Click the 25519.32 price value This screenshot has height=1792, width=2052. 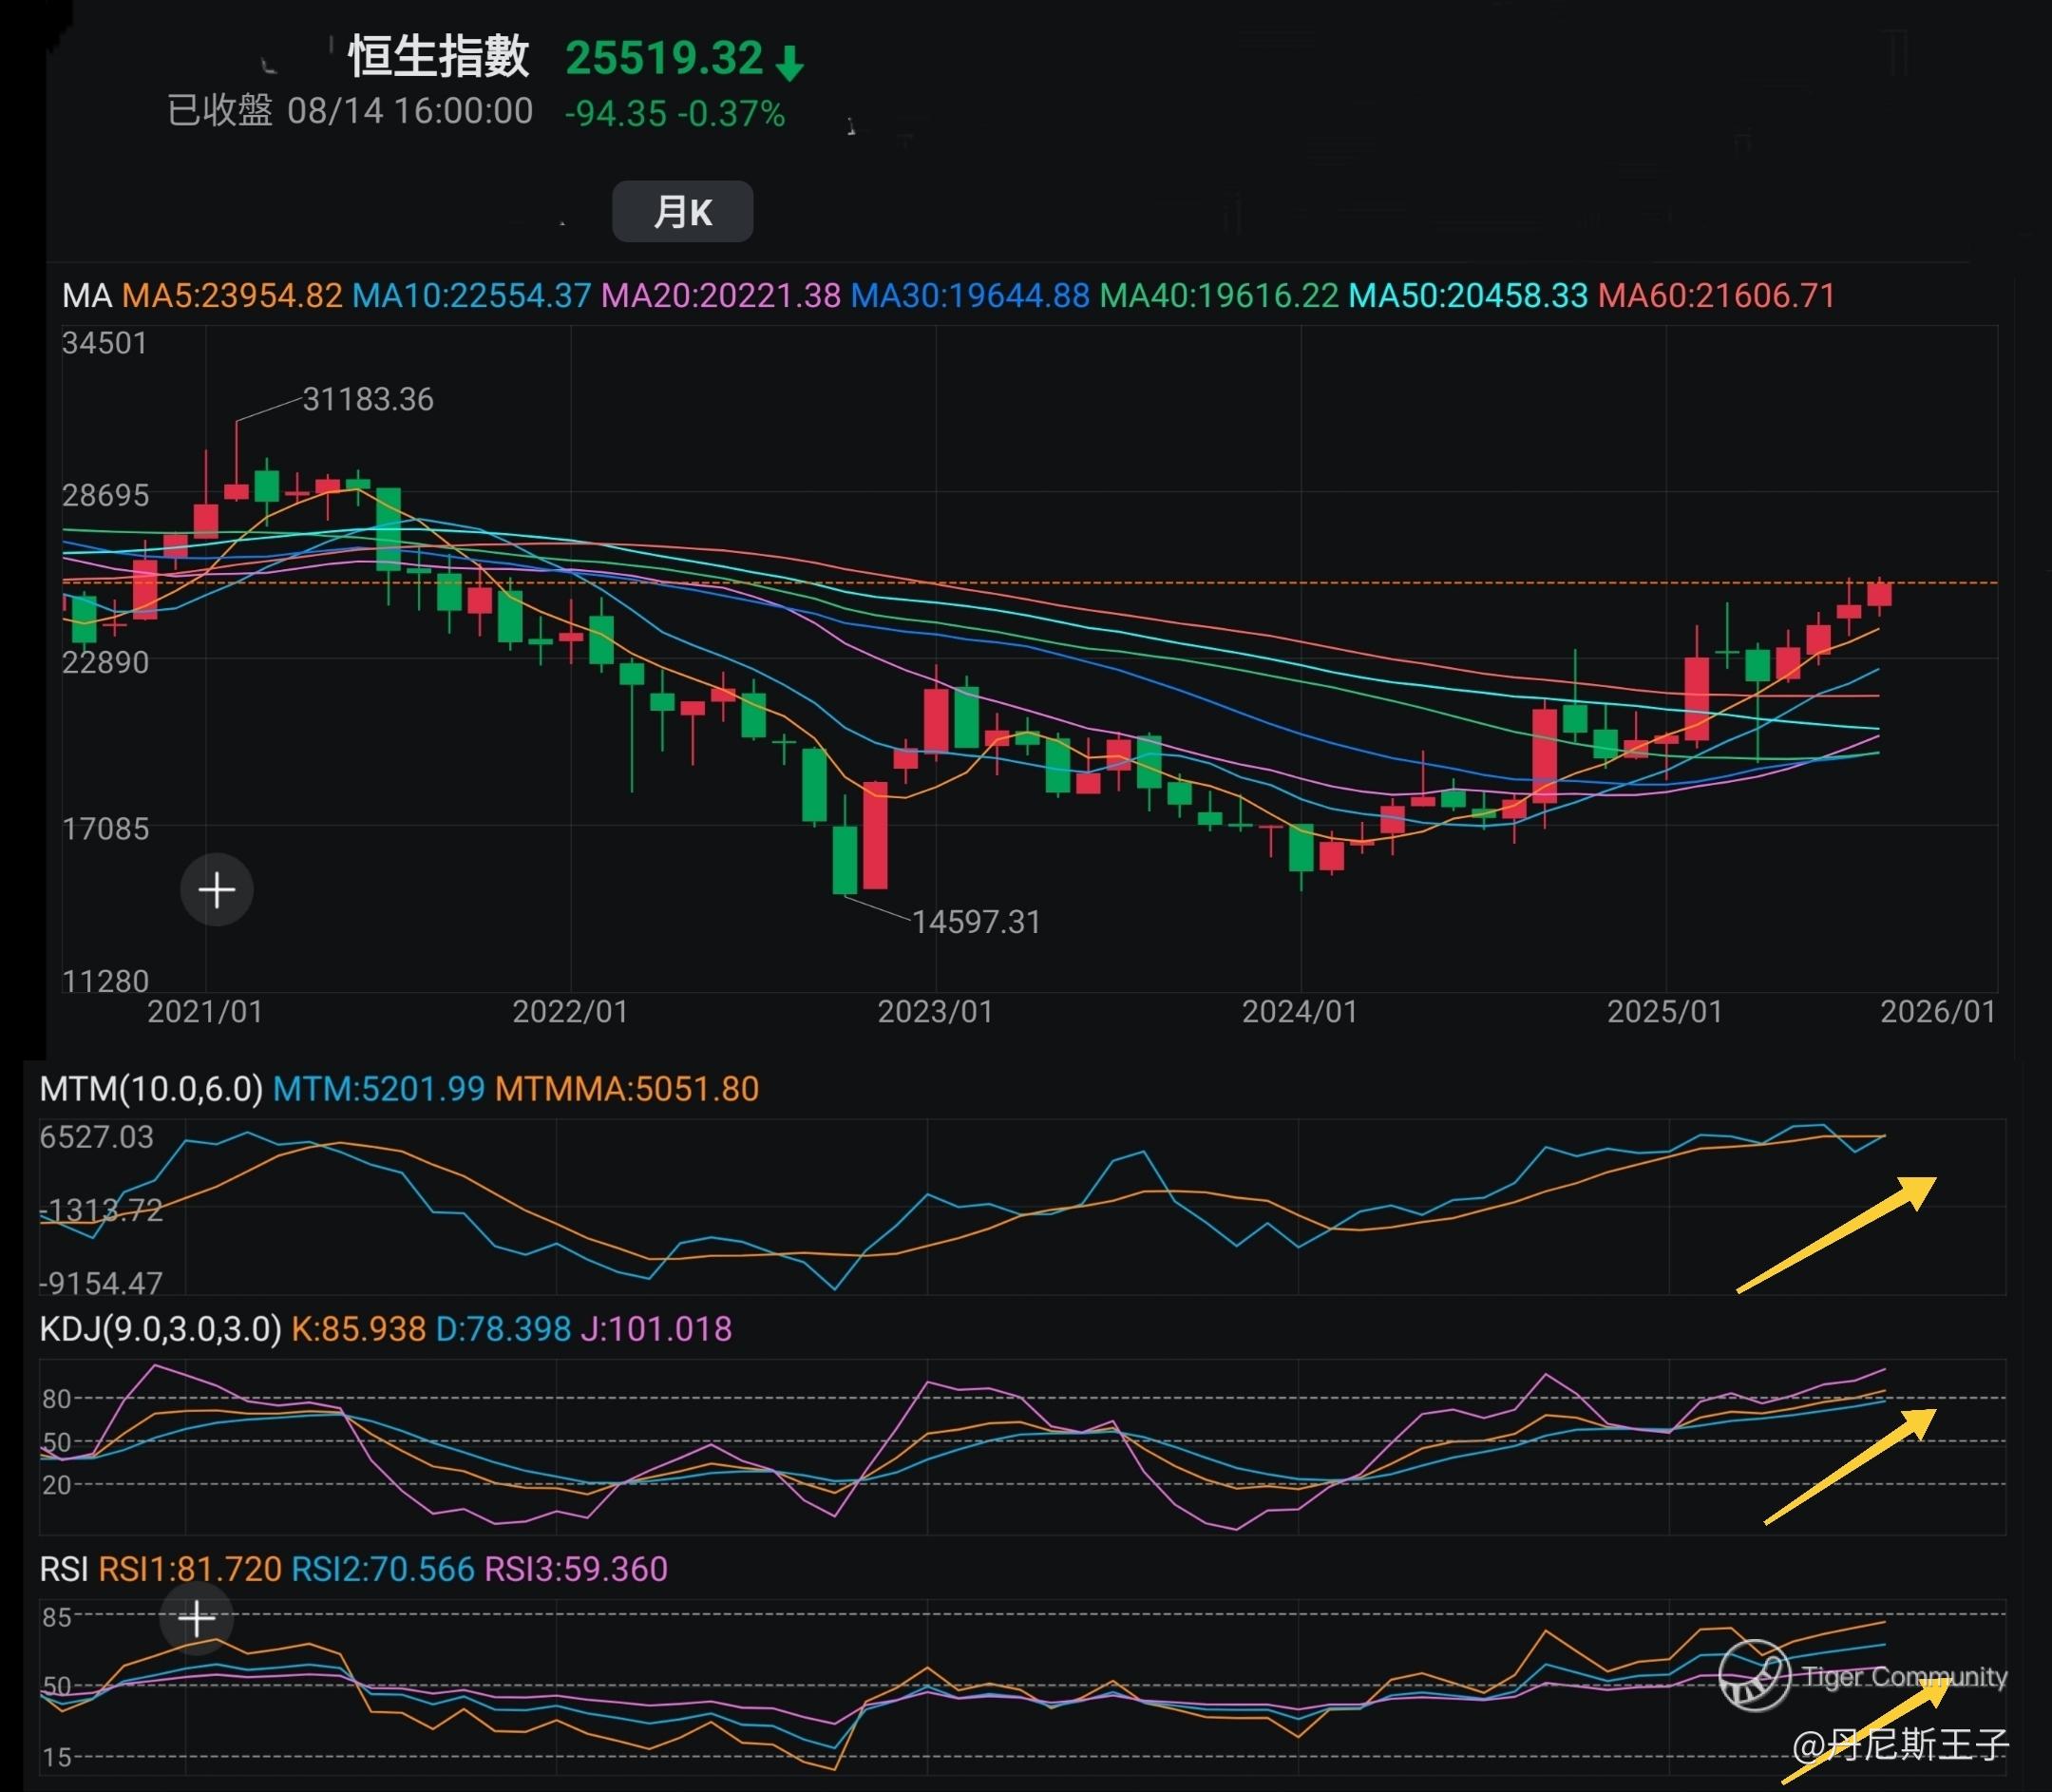[x=664, y=58]
